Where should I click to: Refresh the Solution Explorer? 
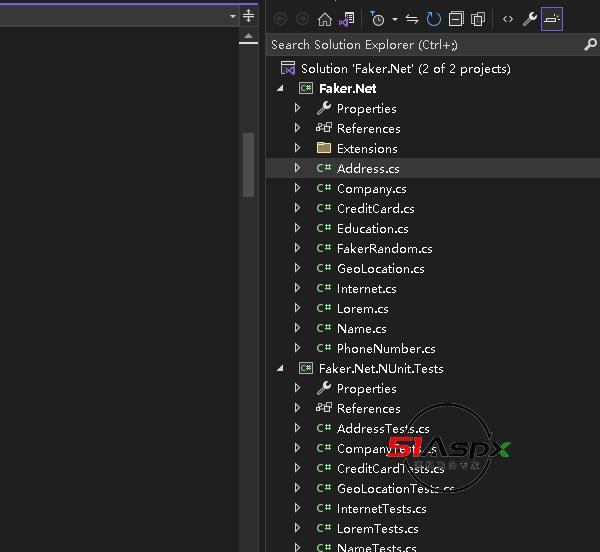point(433,19)
